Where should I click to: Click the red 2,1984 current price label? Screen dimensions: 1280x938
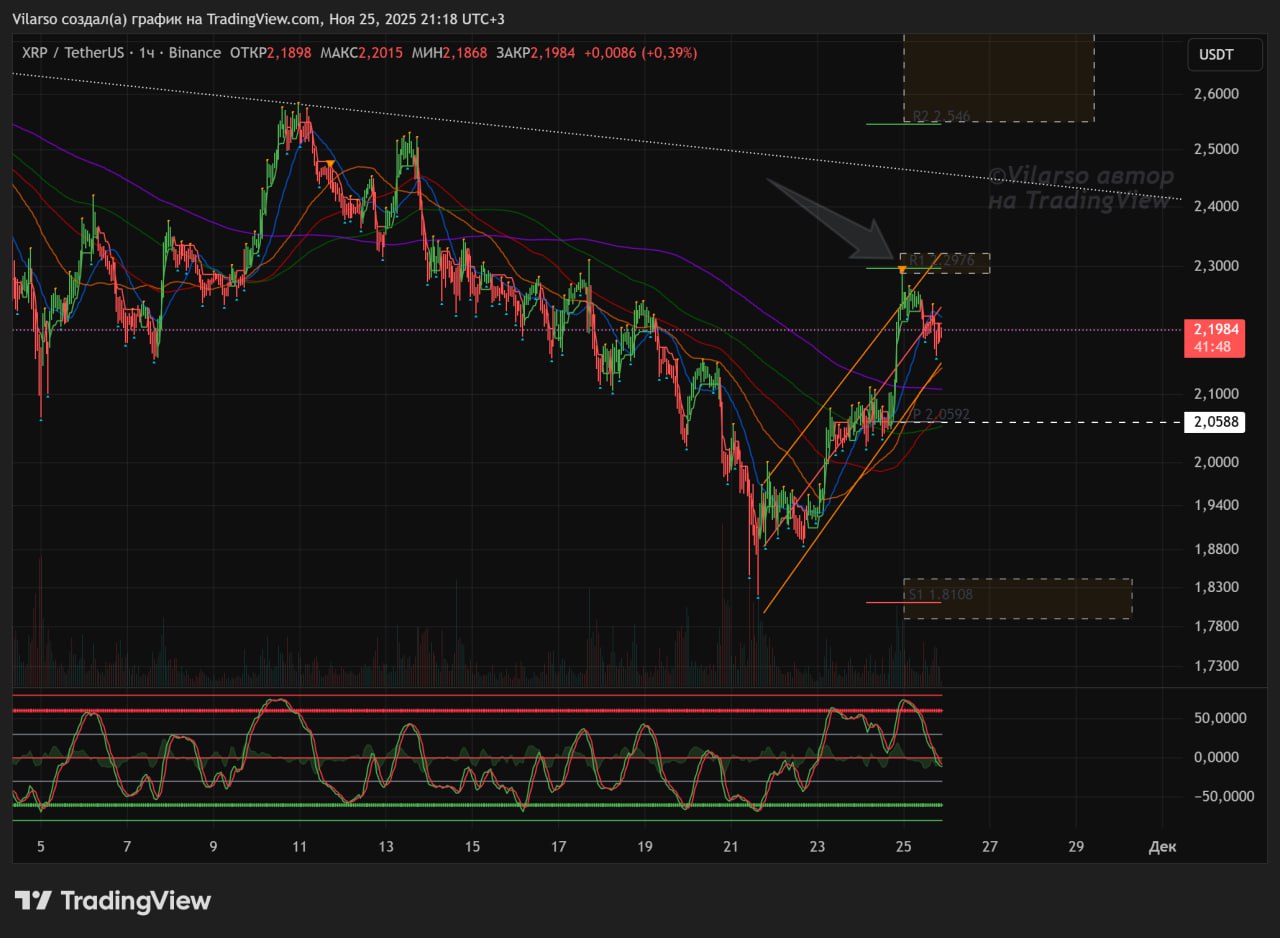pyautogui.click(x=1214, y=338)
